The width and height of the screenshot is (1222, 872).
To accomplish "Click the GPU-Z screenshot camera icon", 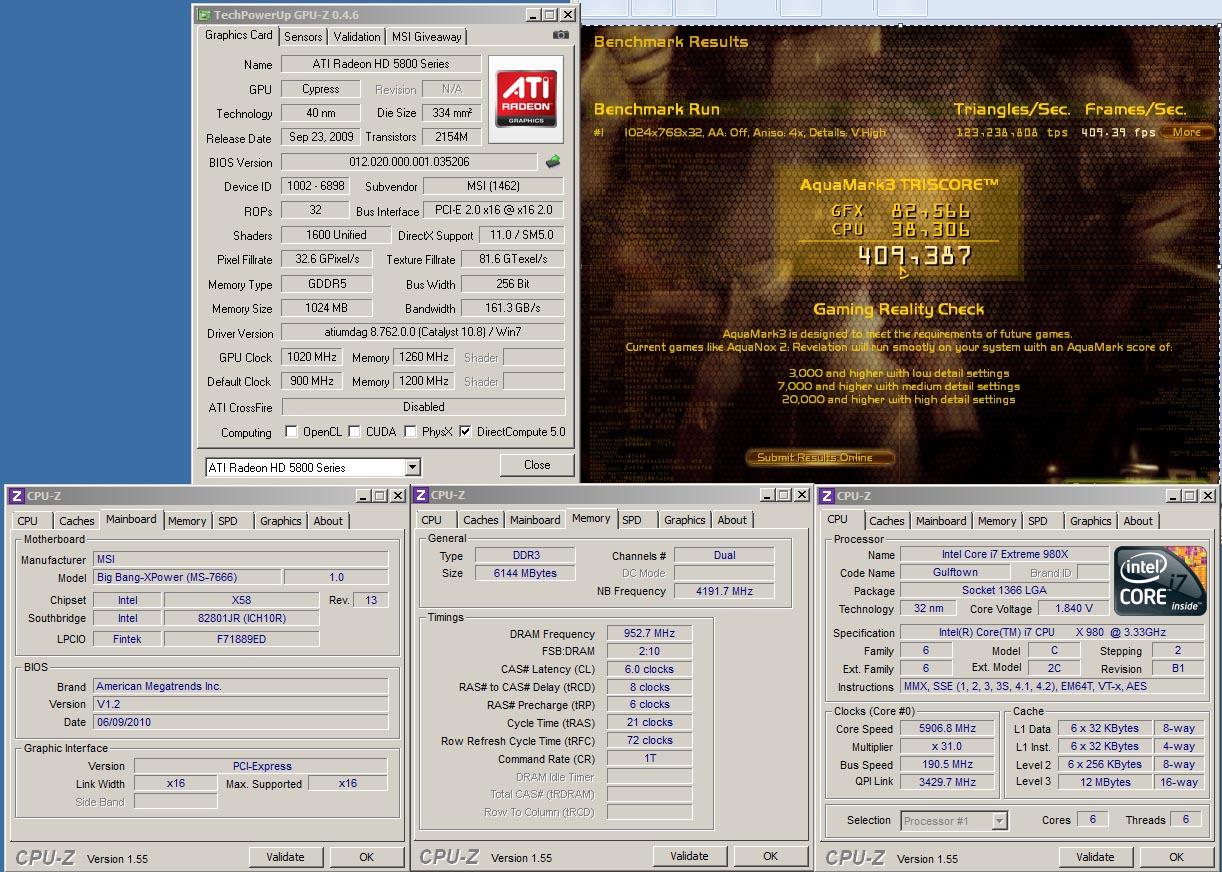I will (x=560, y=36).
